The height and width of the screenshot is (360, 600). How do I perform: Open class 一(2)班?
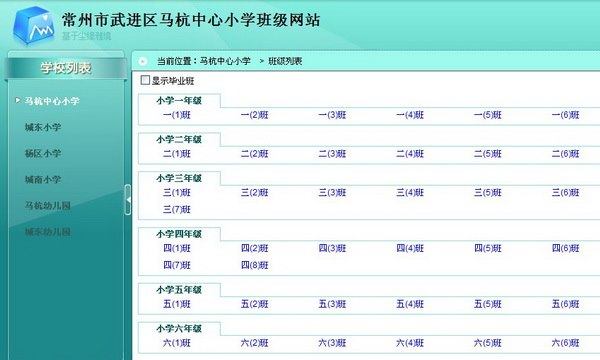click(254, 115)
